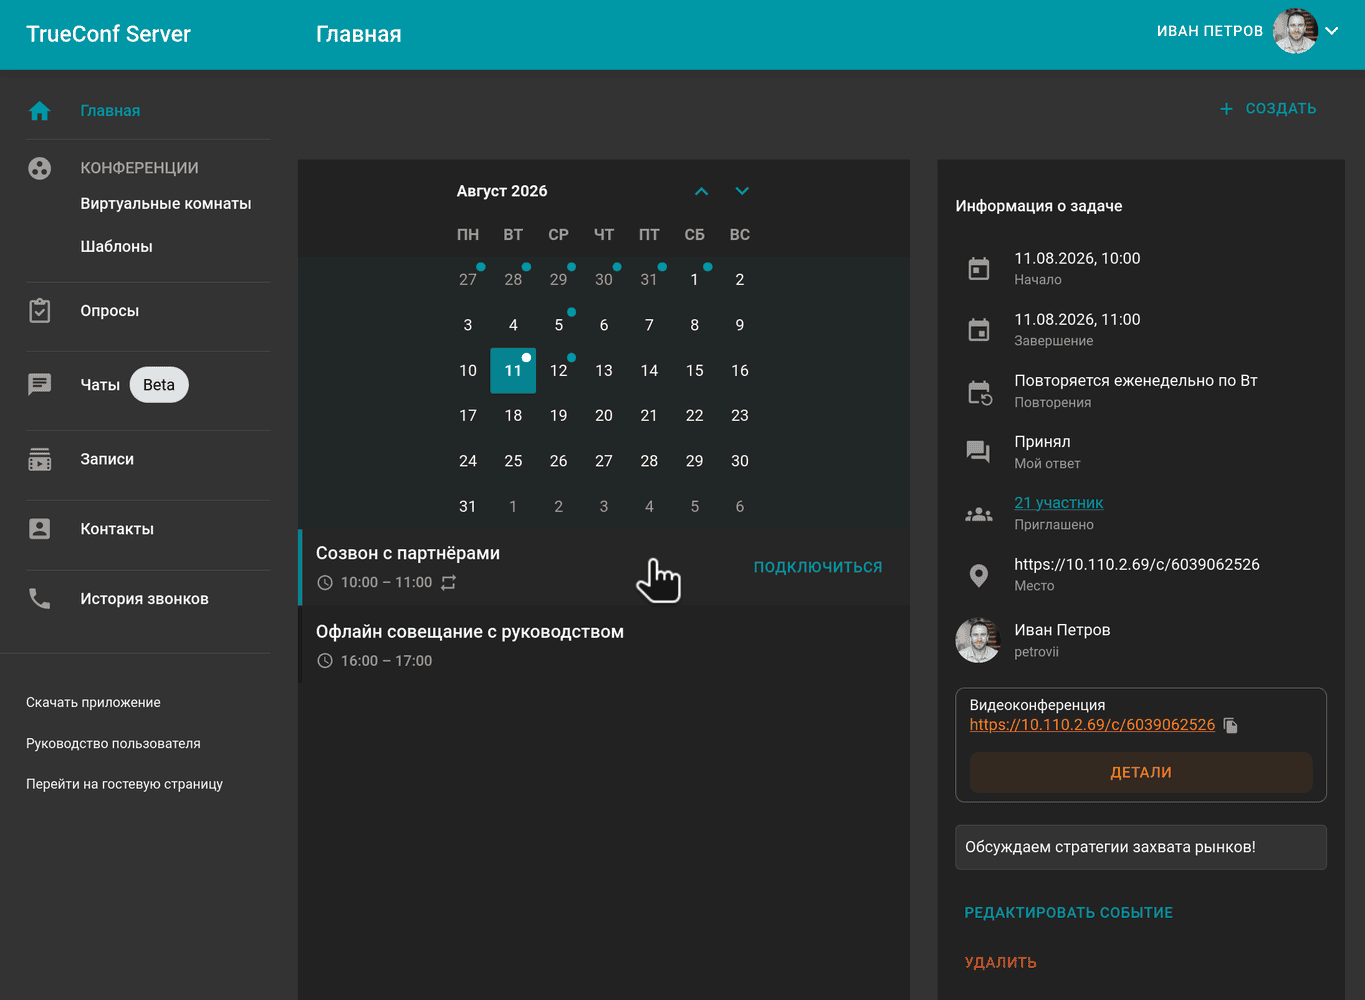Click the home icon in the sidebar
The height and width of the screenshot is (1000, 1365).
click(40, 111)
